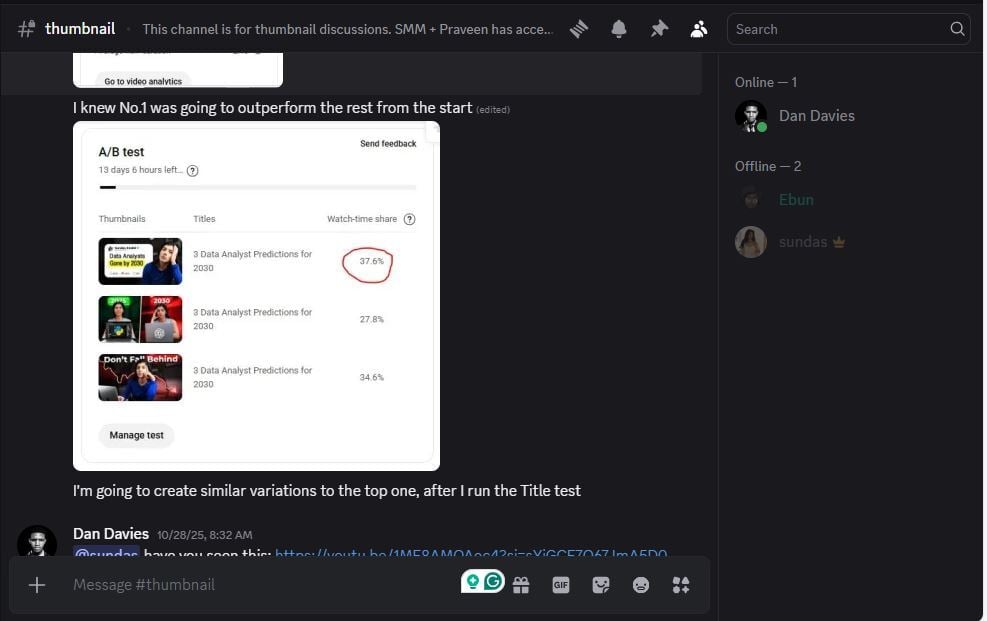Open the Apps launcher icon
This screenshot has height=621, width=987.
point(681,585)
